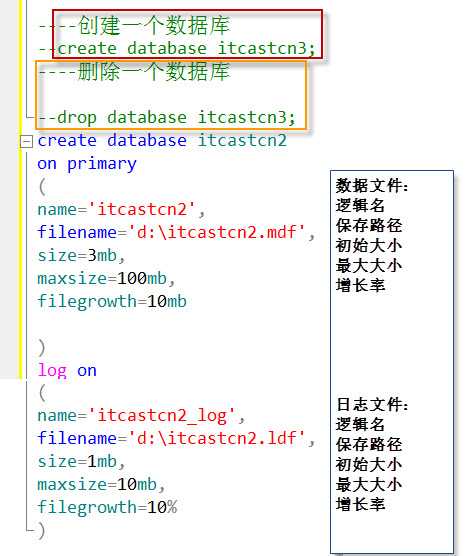The height and width of the screenshot is (556, 468).
Task: Click the 'size=3mb,' line
Action: click(x=81, y=255)
